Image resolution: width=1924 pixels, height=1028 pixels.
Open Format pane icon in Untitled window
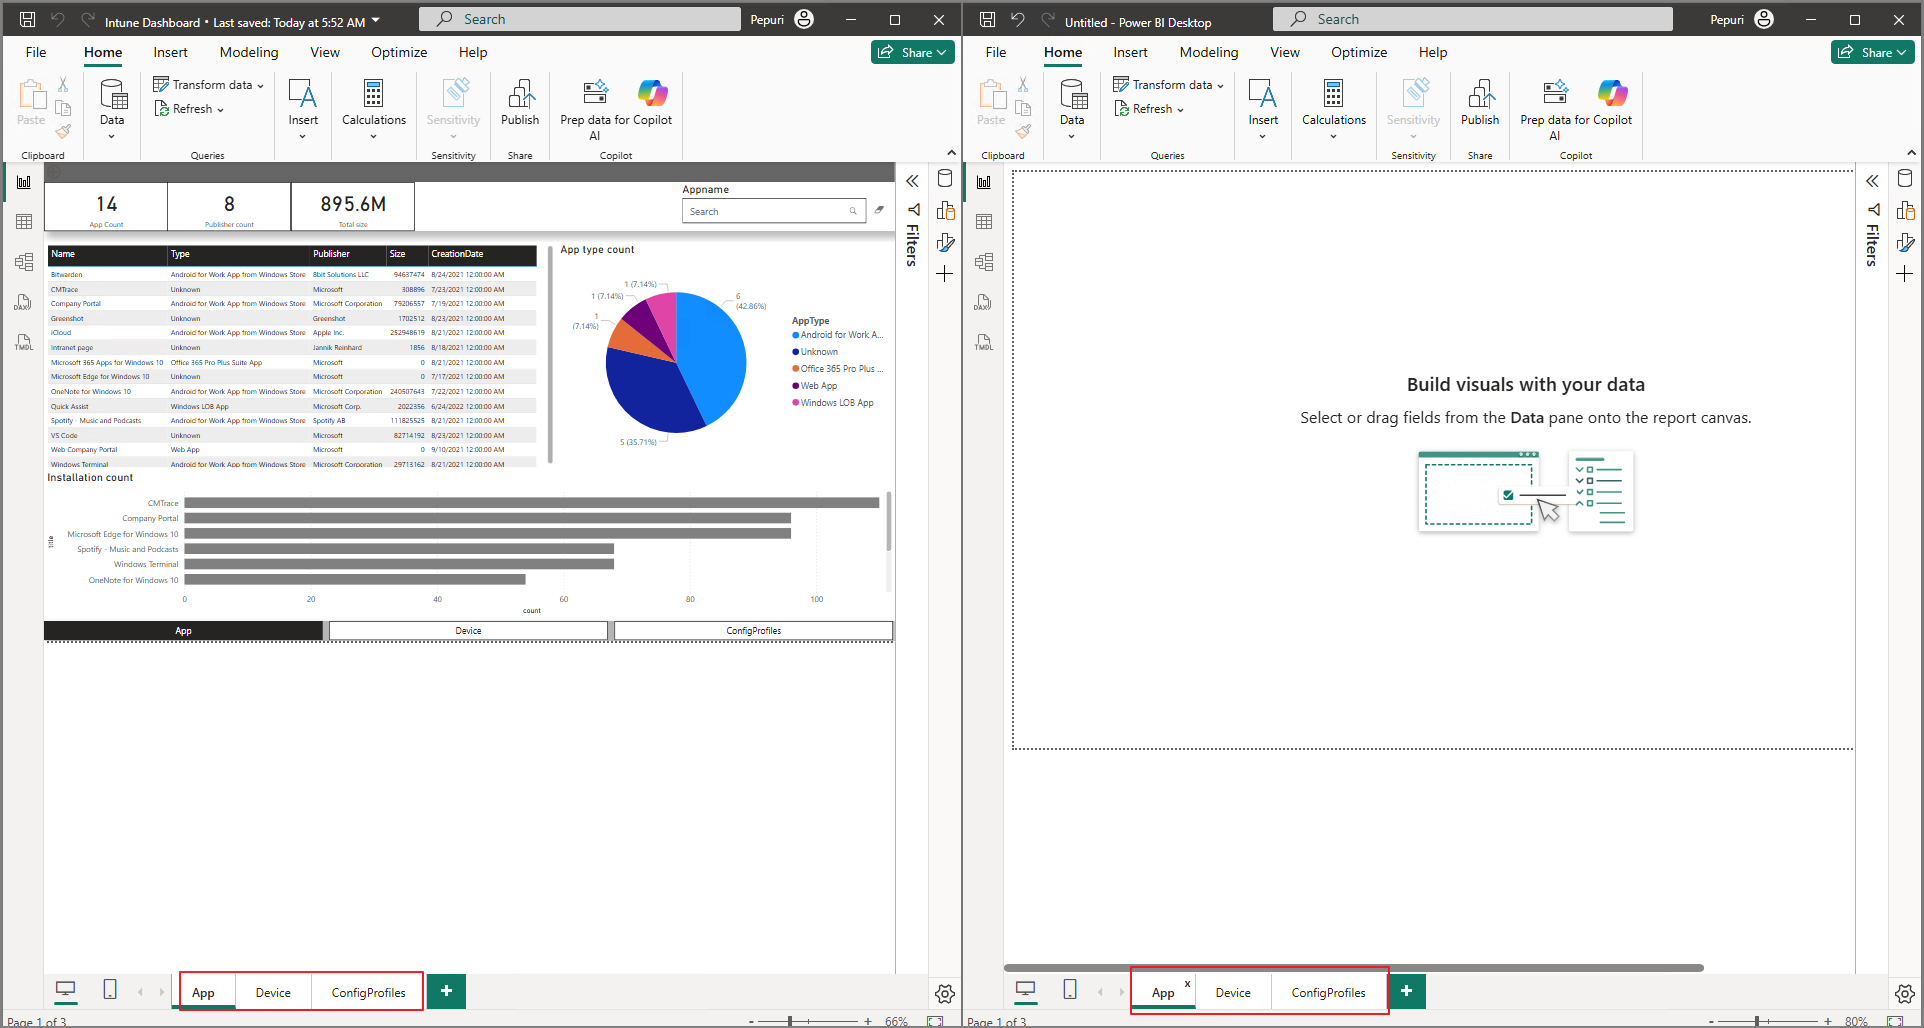tap(1905, 242)
